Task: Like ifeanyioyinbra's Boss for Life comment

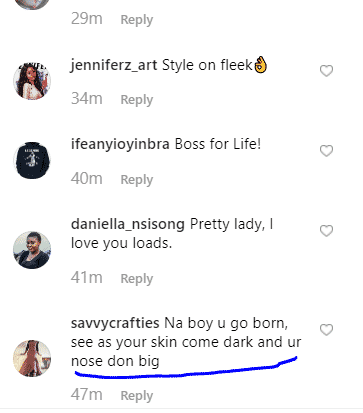Action: (326, 151)
